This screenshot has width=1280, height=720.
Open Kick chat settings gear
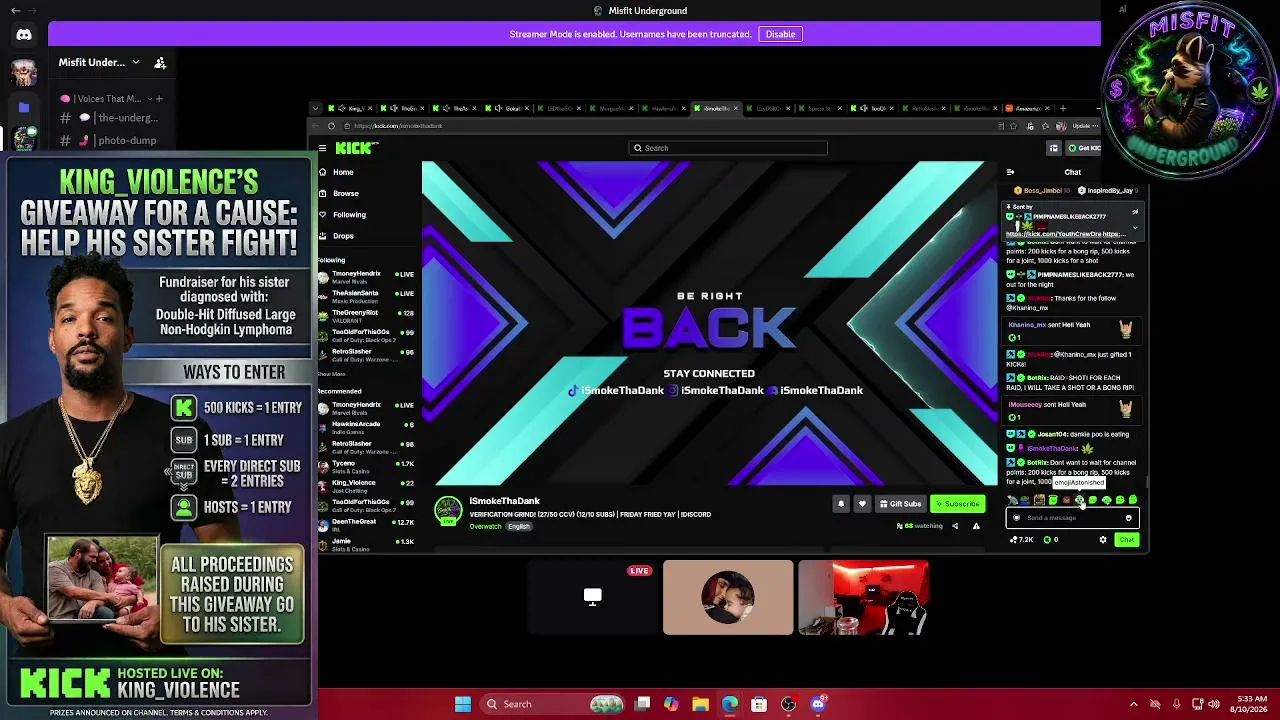(1103, 540)
